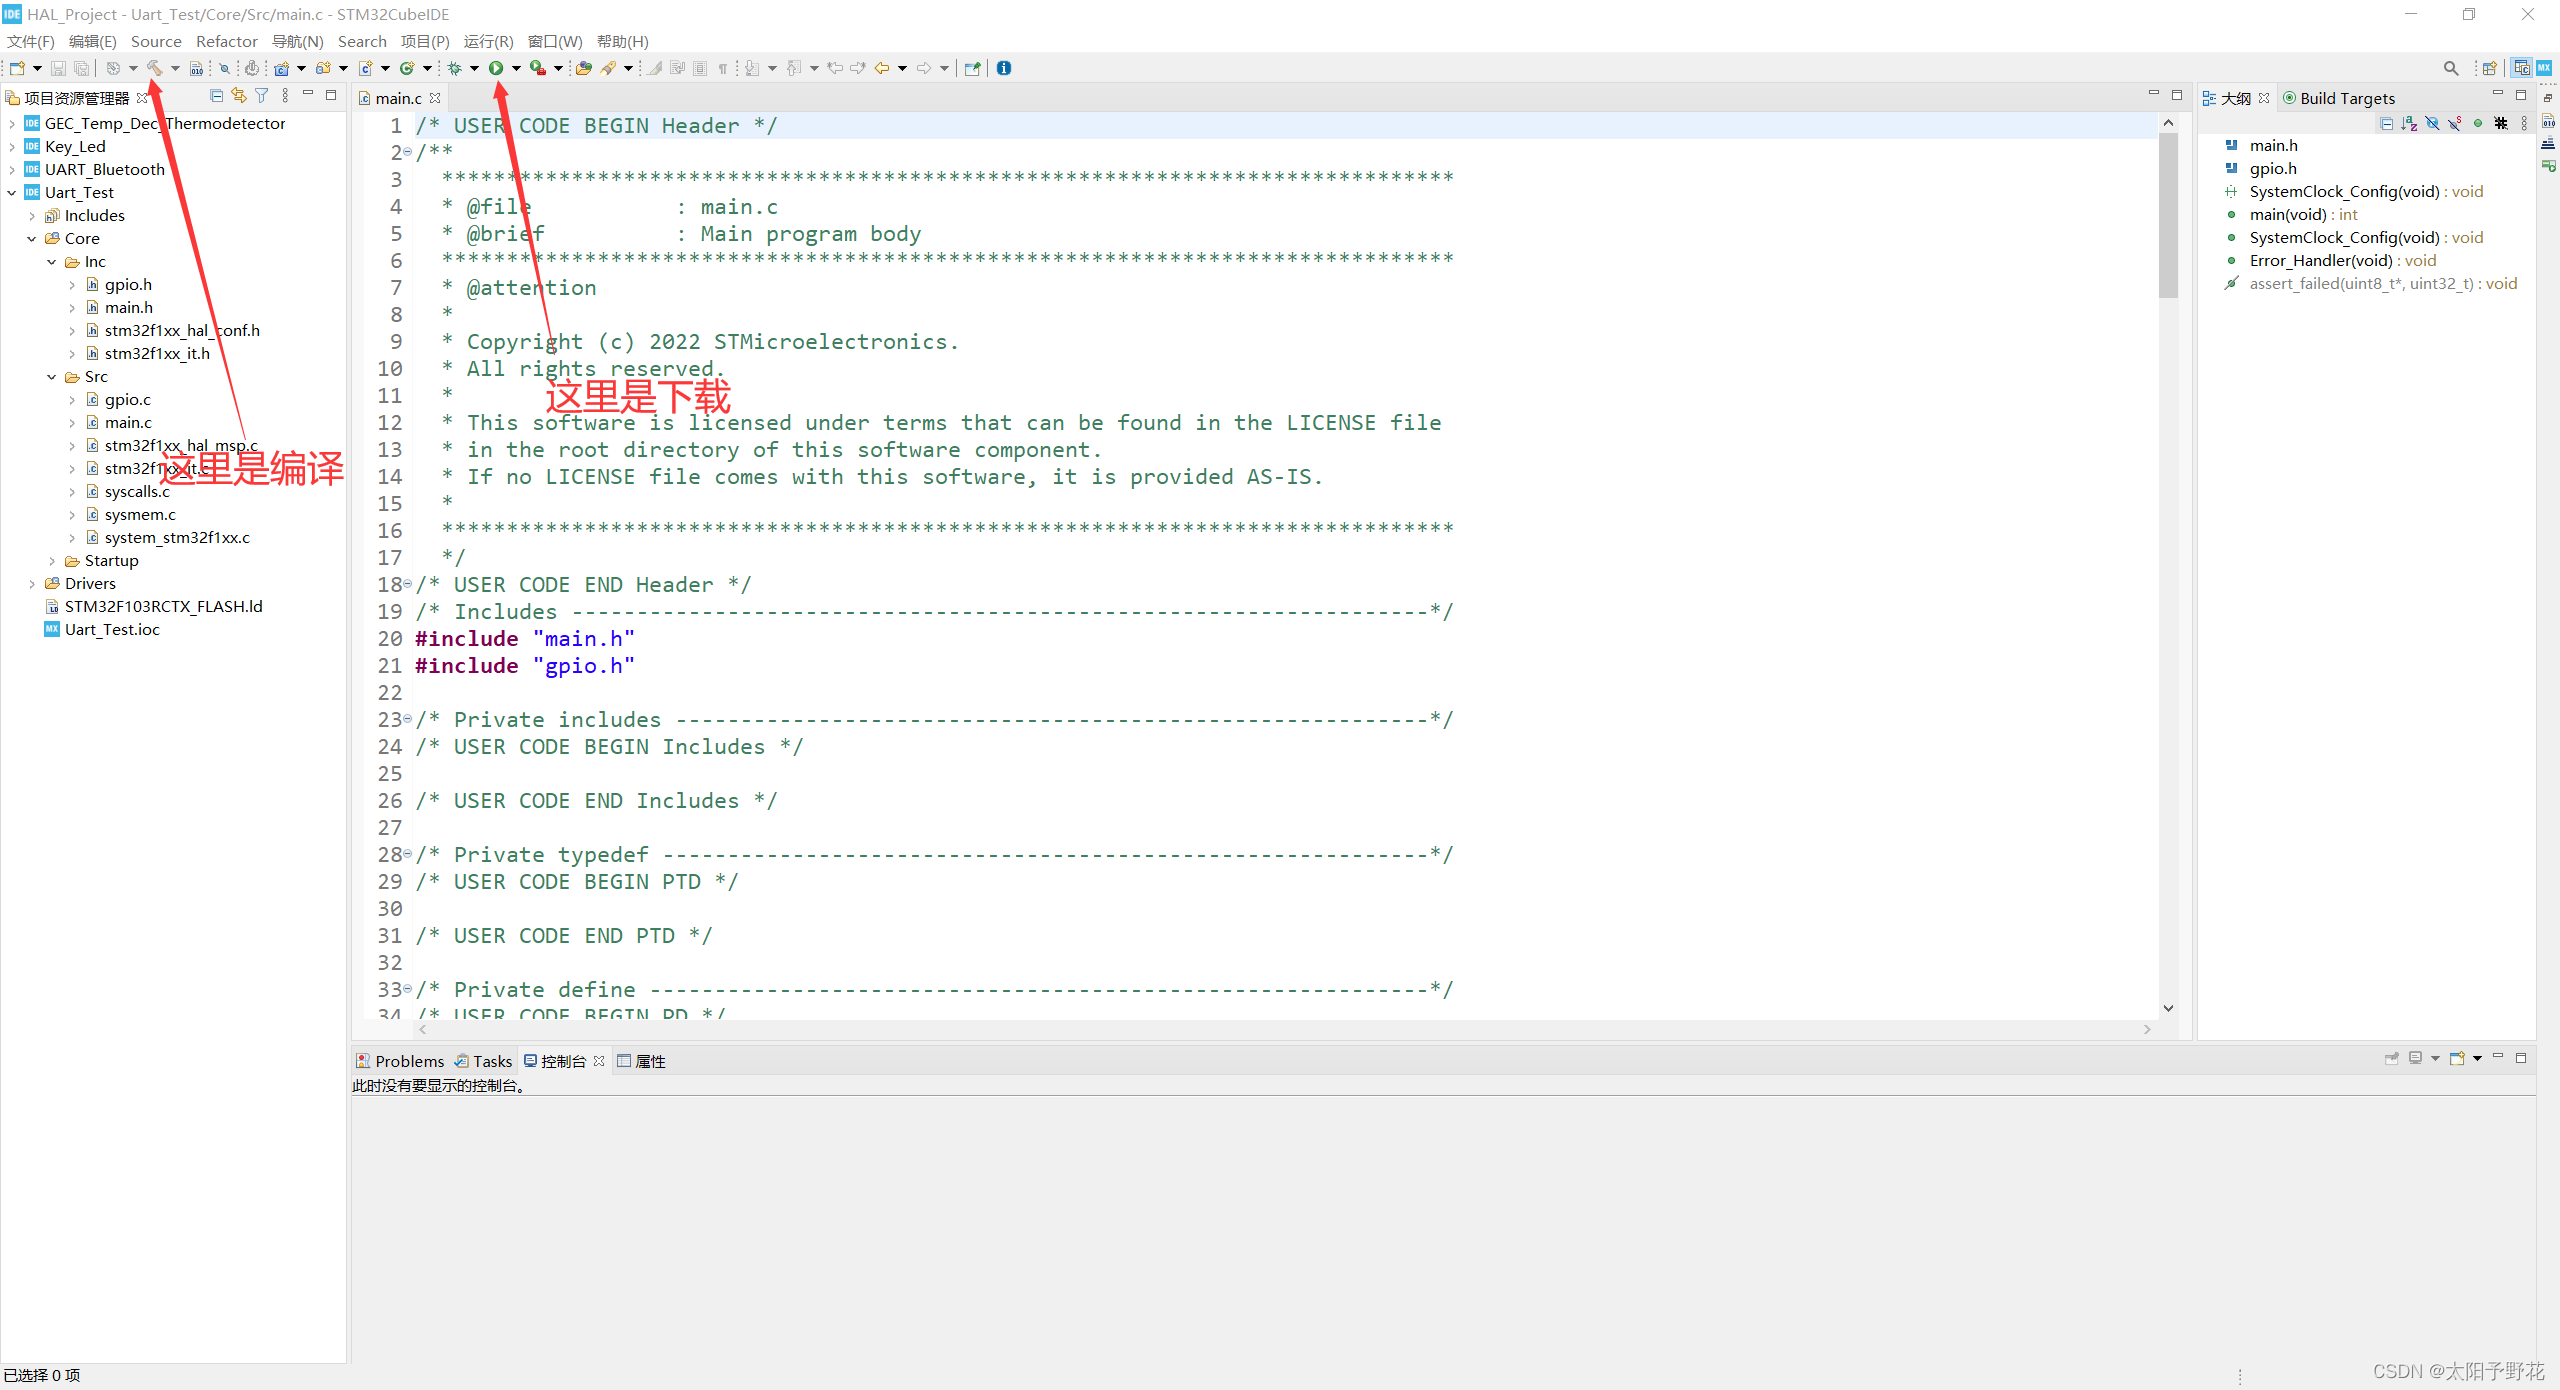Switch to the Problems tab
This screenshot has height=1390, width=2560.
coord(409,1061)
